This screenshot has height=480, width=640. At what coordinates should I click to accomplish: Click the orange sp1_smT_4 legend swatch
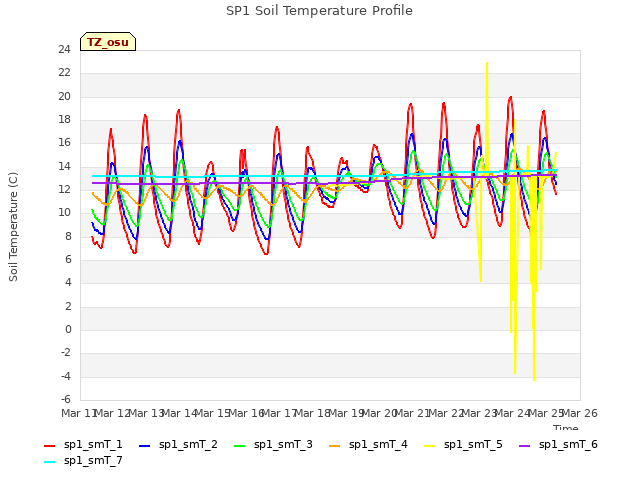(x=334, y=446)
